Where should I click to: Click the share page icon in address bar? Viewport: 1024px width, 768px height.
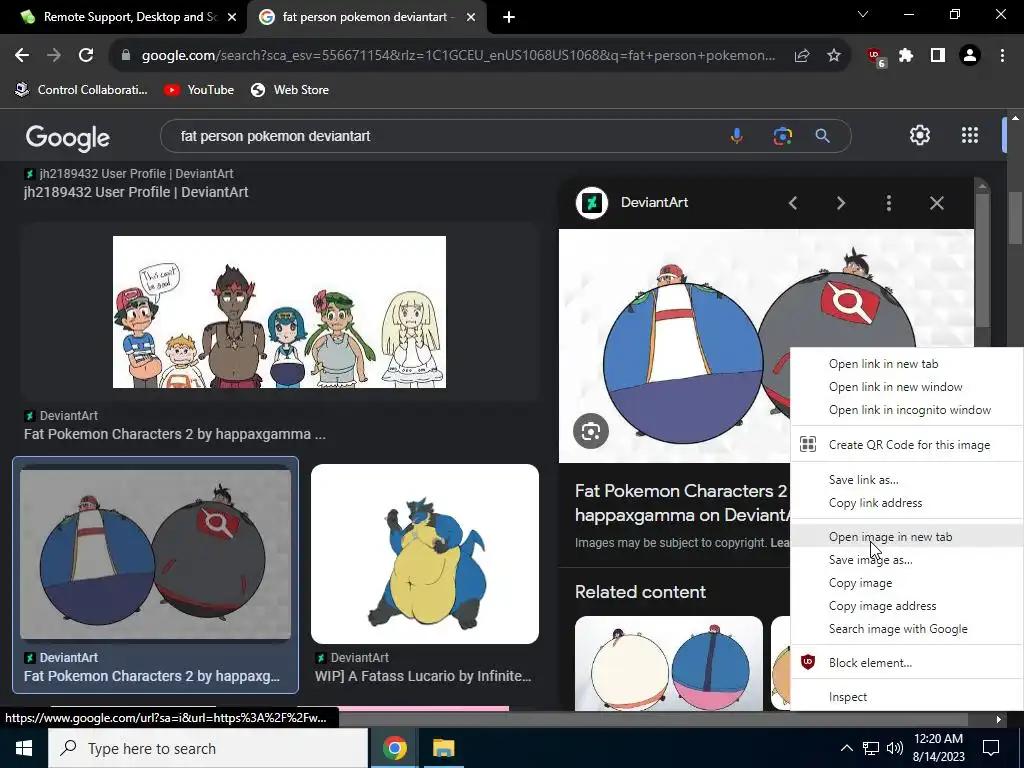click(802, 56)
